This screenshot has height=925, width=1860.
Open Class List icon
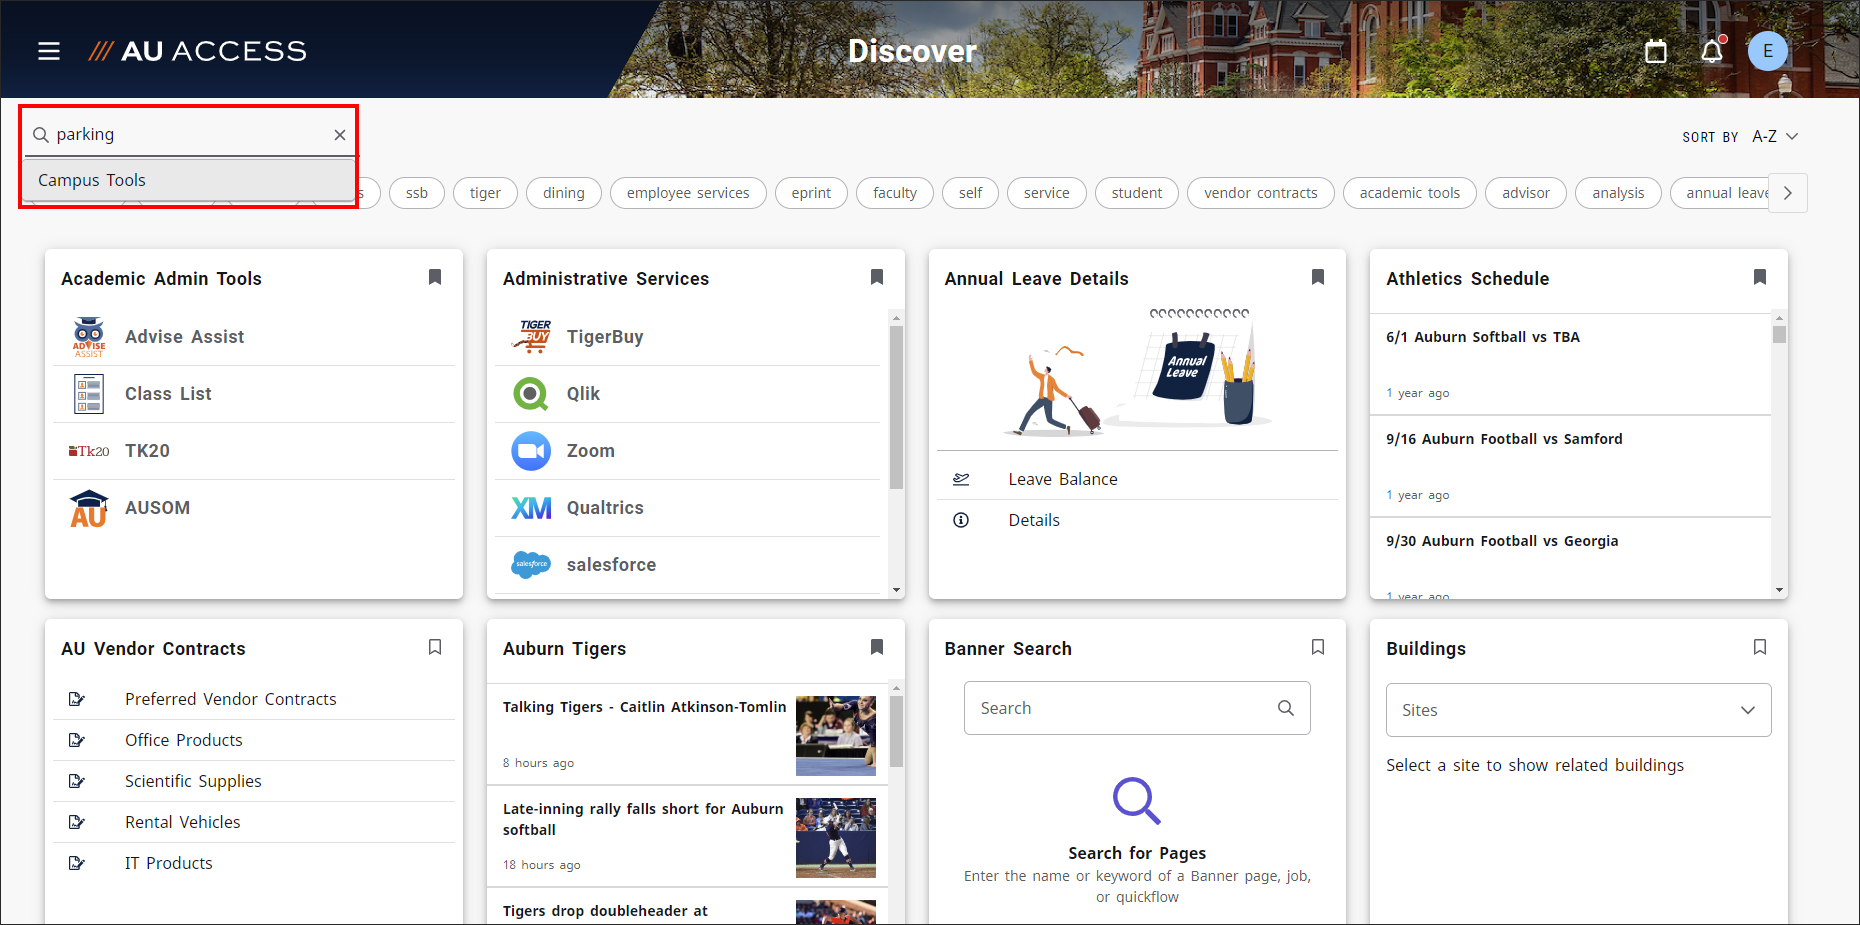click(x=89, y=394)
